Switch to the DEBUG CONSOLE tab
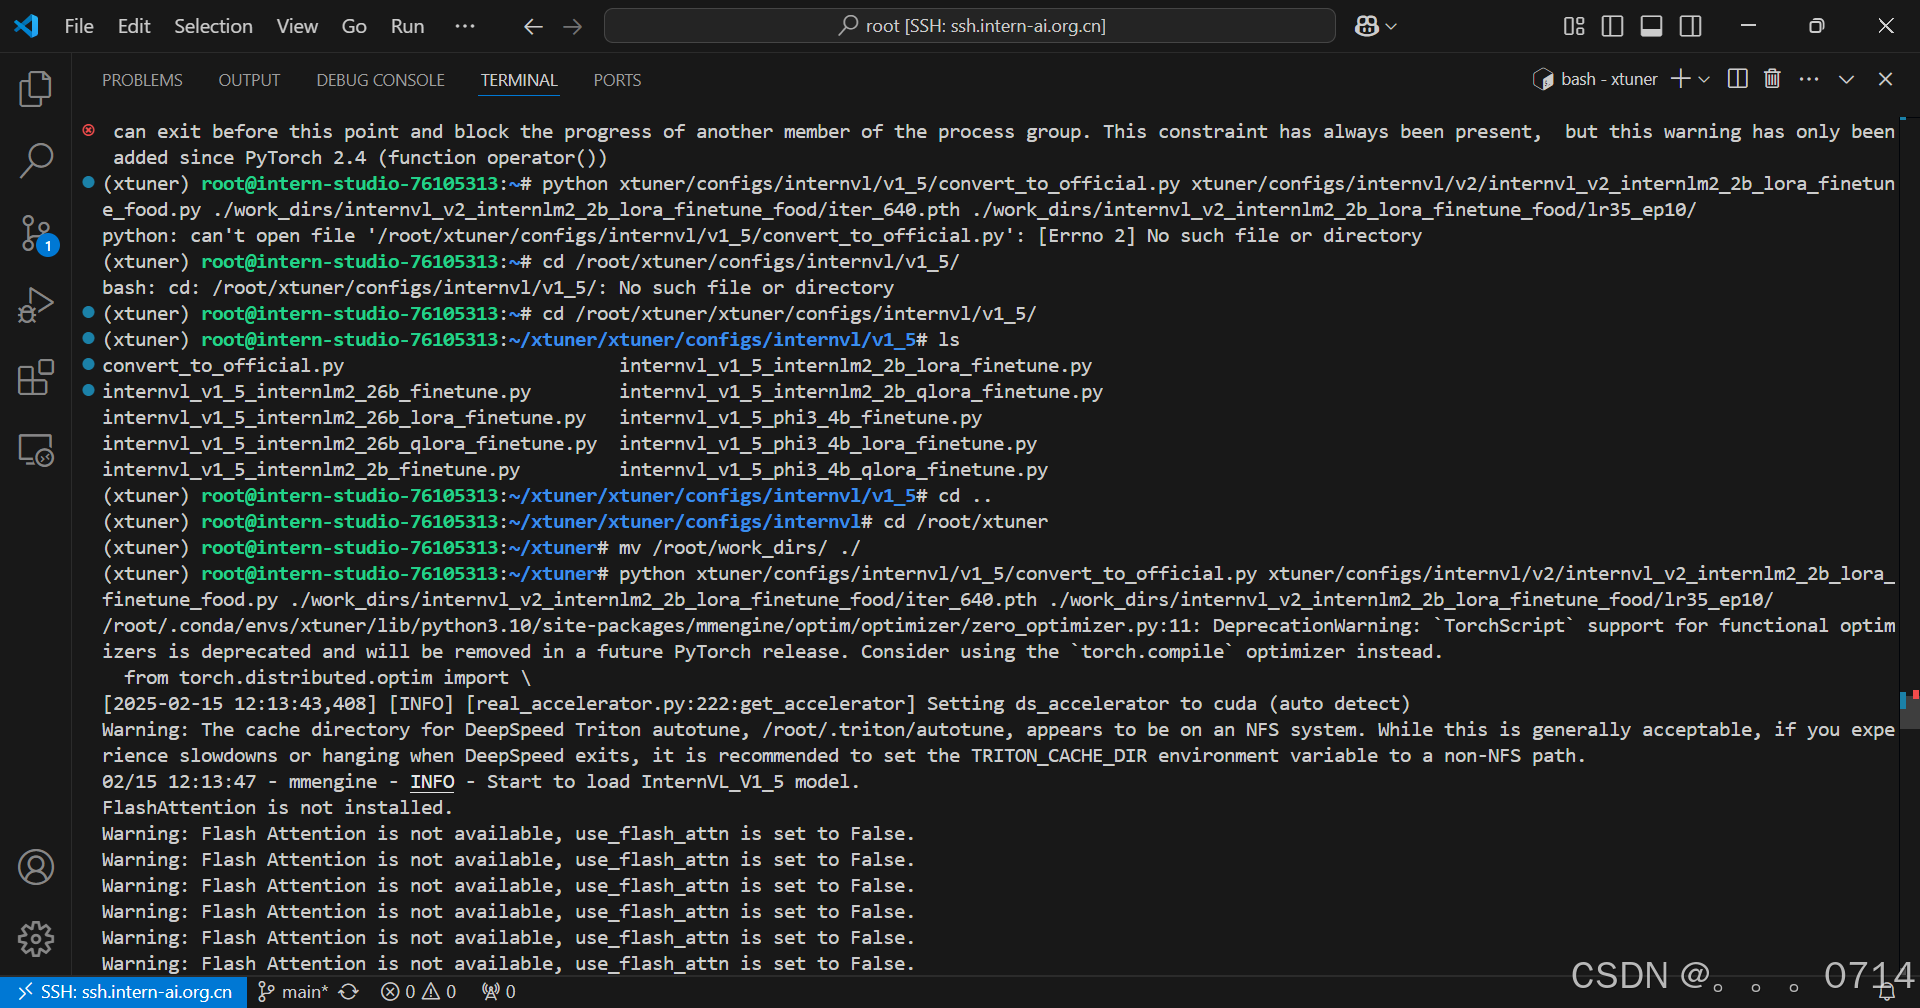The height and width of the screenshot is (1008, 1920). (x=380, y=80)
